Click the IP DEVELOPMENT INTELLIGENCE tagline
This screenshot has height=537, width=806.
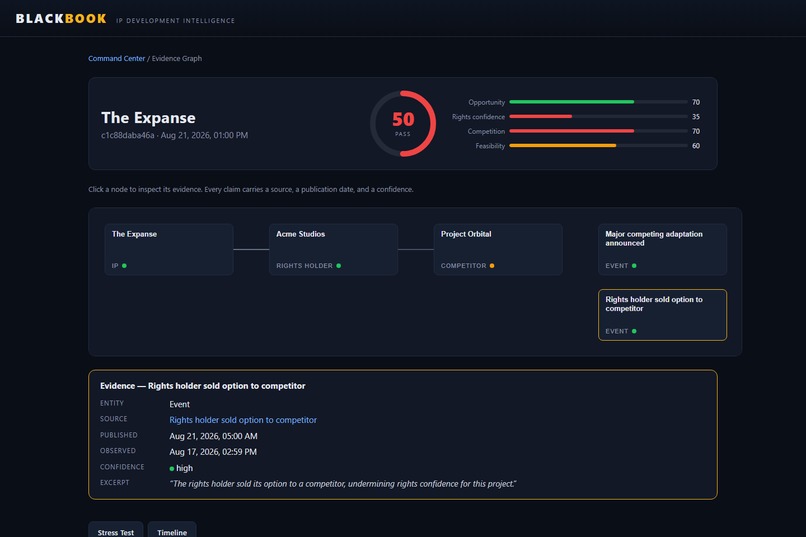point(175,21)
